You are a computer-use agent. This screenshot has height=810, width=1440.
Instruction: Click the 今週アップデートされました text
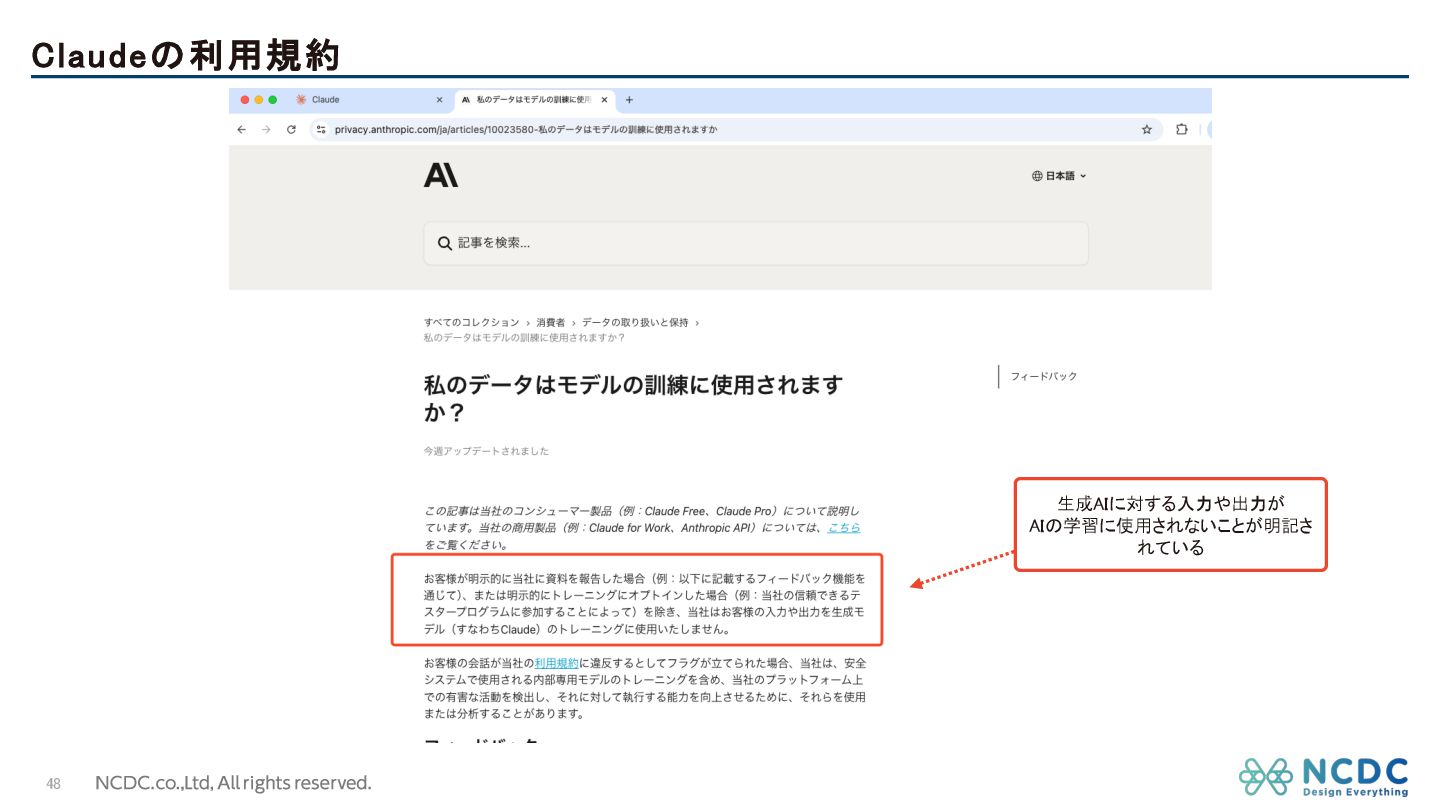tap(486, 451)
